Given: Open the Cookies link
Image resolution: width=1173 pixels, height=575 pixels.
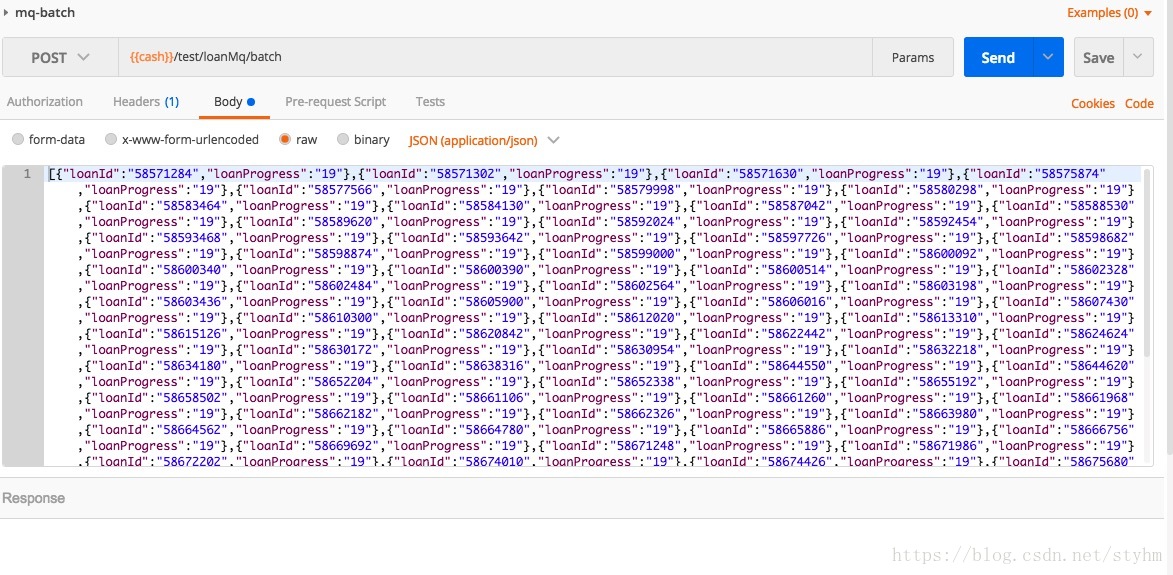Looking at the screenshot, I should pyautogui.click(x=1093, y=104).
